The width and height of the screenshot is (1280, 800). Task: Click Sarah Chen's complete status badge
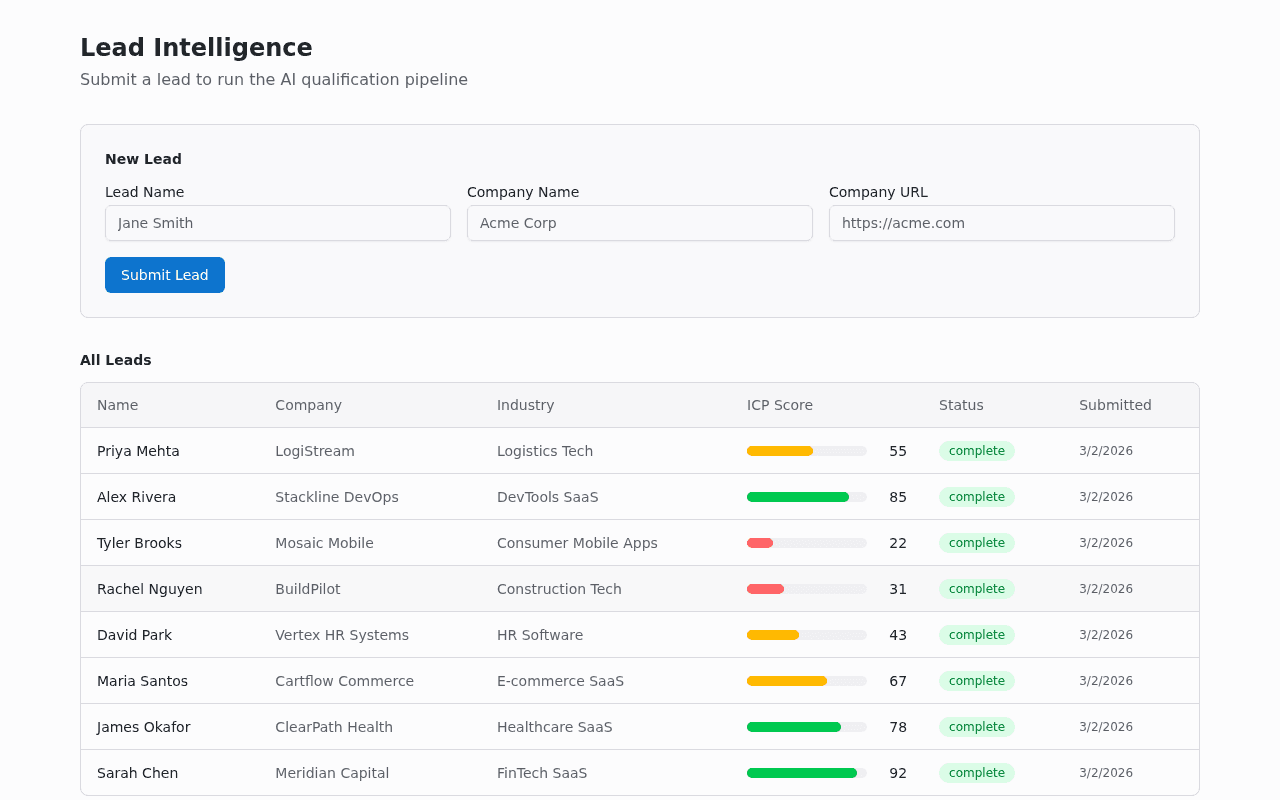pos(976,772)
